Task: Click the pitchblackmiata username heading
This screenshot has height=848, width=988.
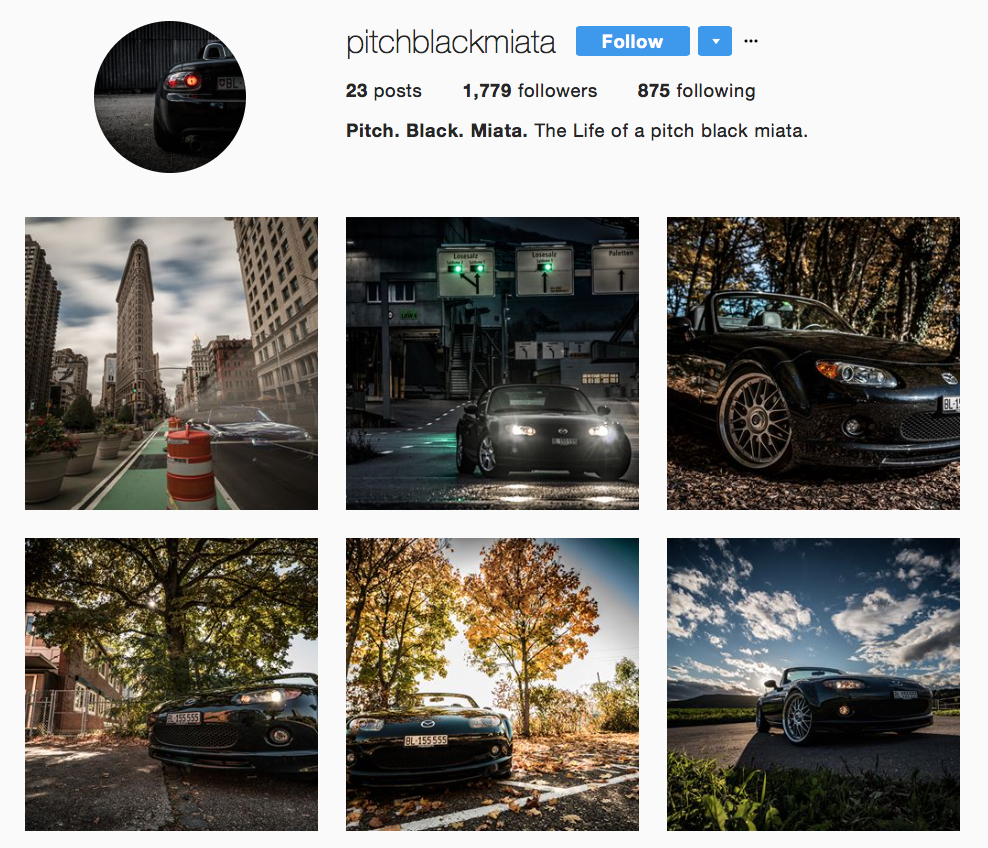Action: click(451, 42)
